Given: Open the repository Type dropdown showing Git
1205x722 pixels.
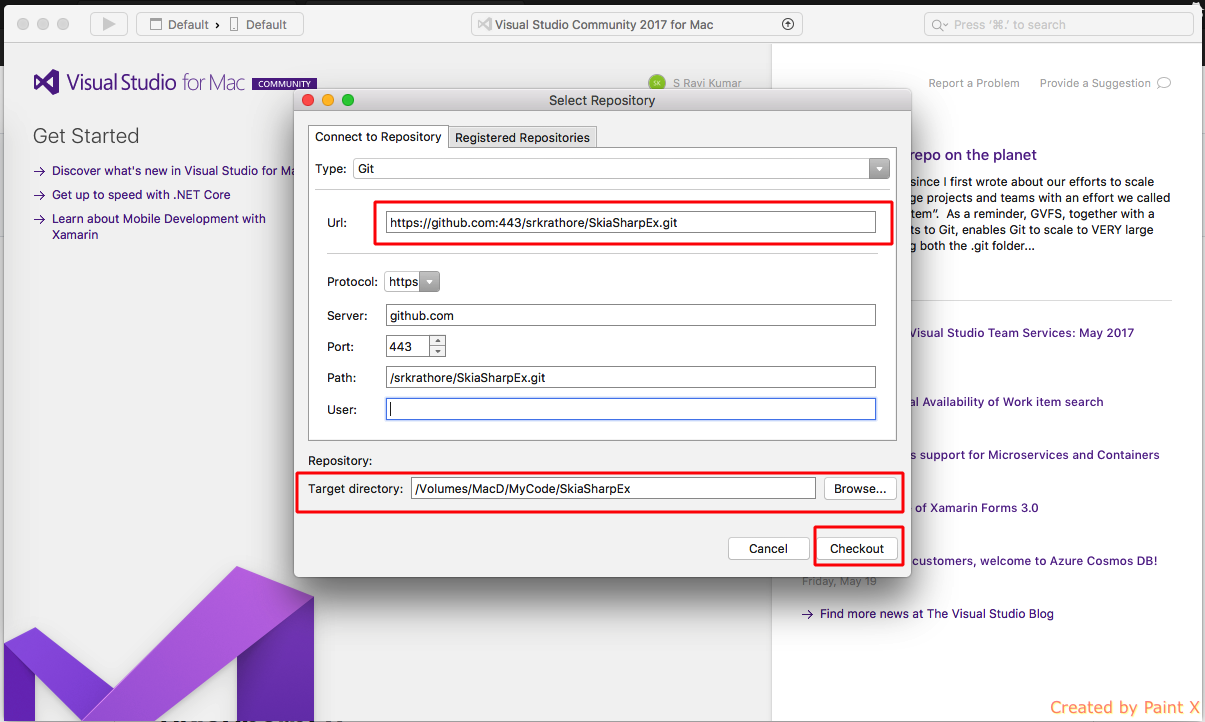Looking at the screenshot, I should 621,169.
